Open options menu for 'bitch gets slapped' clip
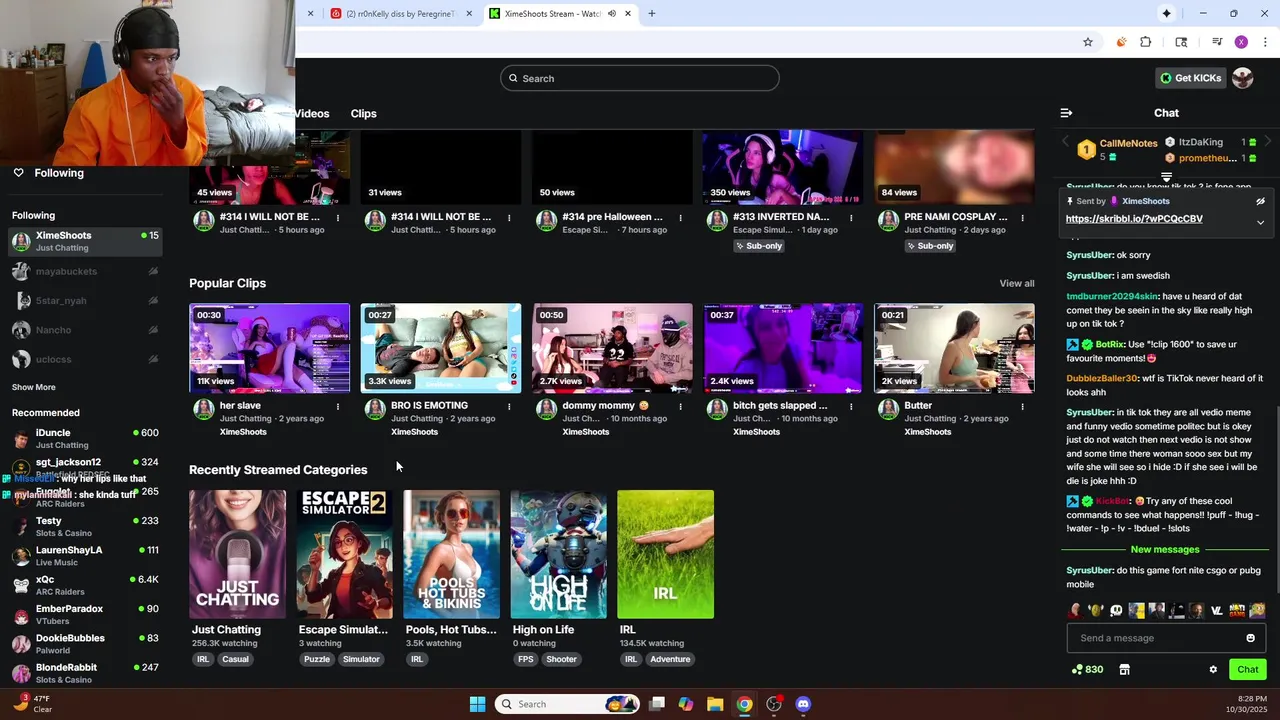Screen dimensions: 1280x720 (x=852, y=406)
